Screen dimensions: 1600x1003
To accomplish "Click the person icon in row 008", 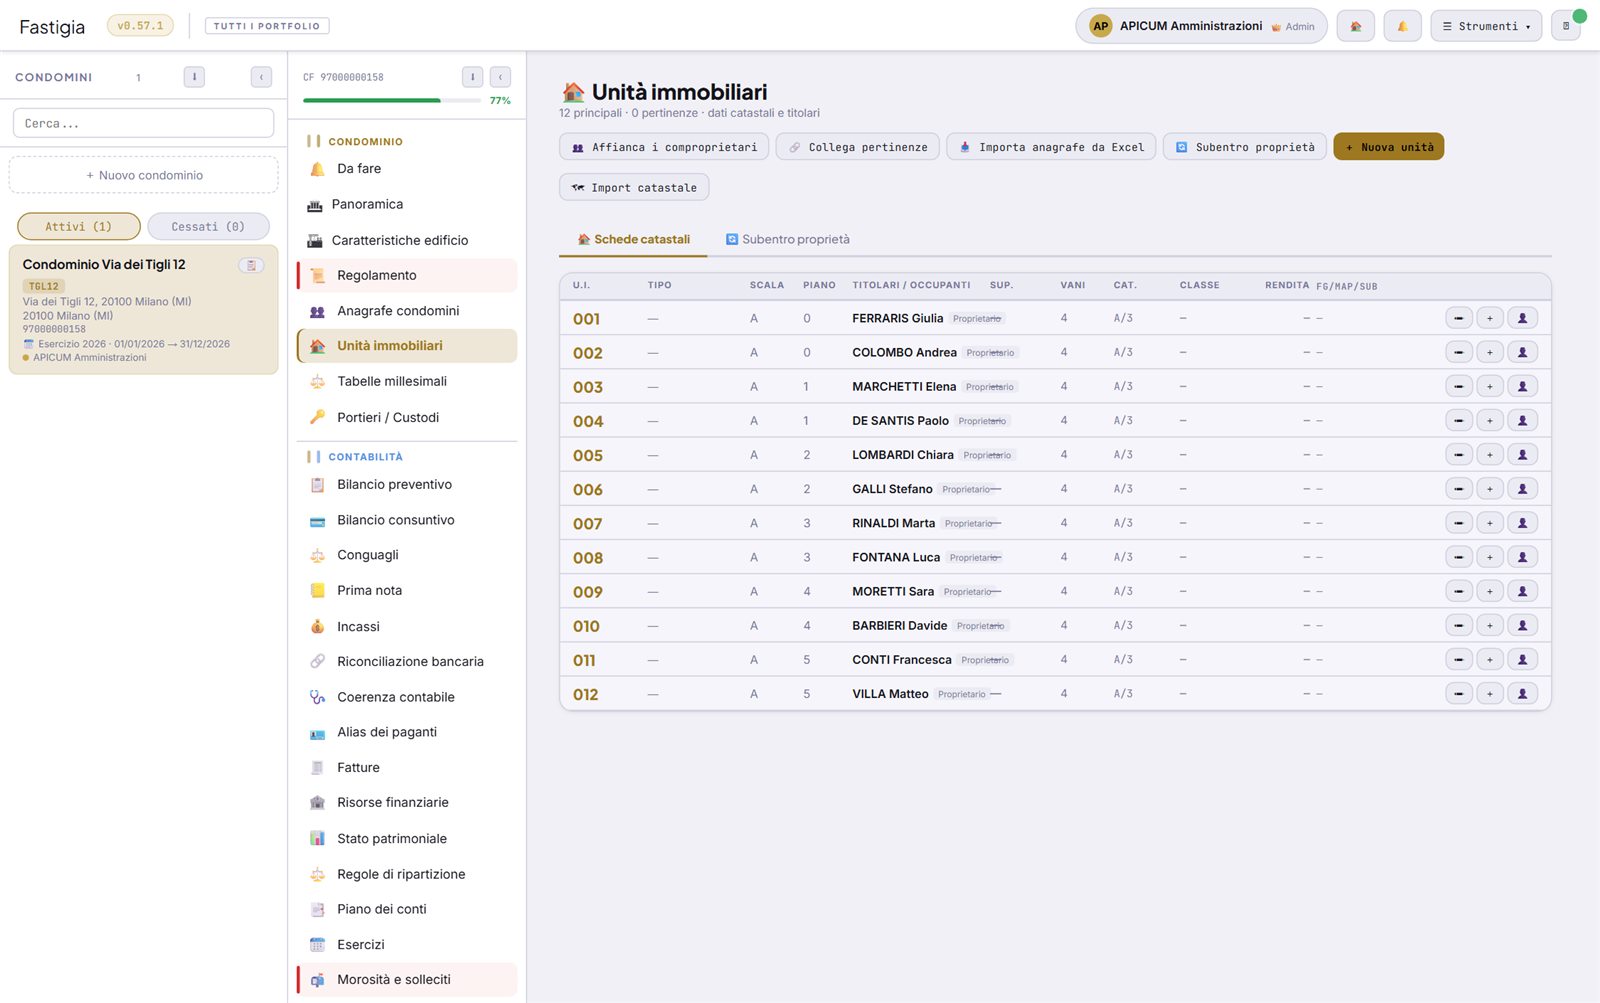I will click(x=1522, y=557).
